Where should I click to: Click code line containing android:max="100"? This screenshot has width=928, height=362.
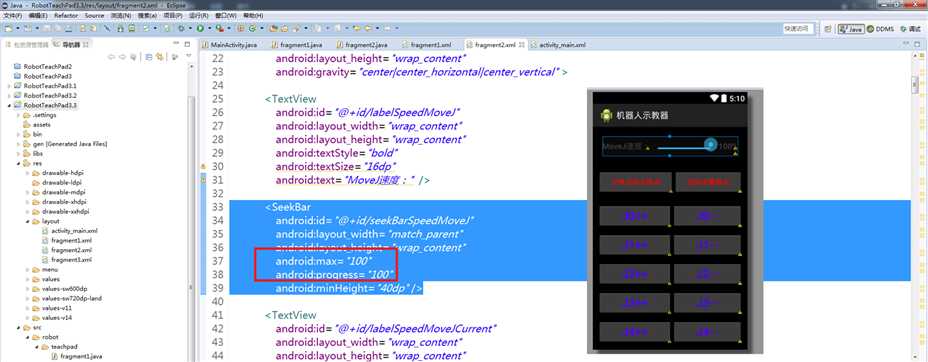(324, 261)
